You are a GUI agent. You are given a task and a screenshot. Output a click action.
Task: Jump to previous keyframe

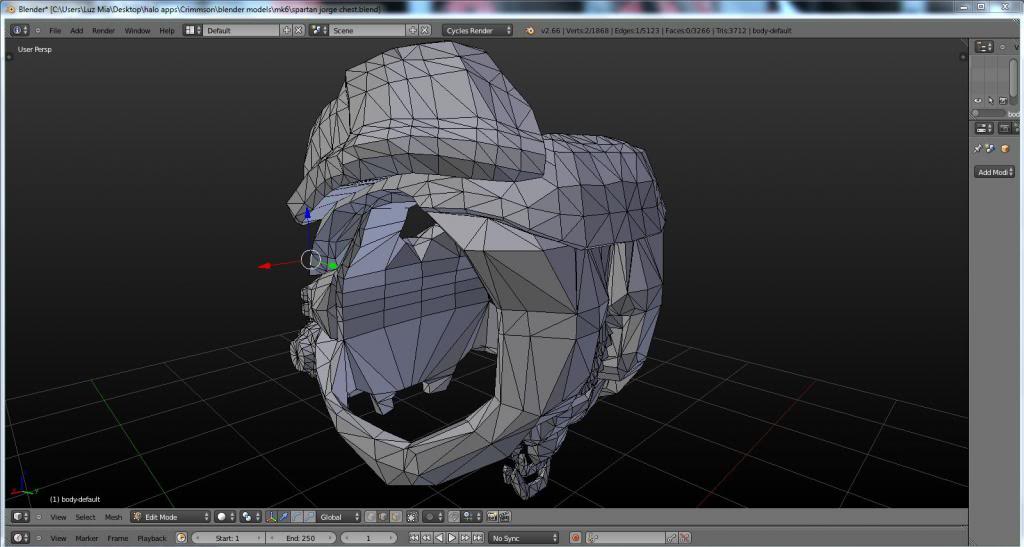[426, 539]
